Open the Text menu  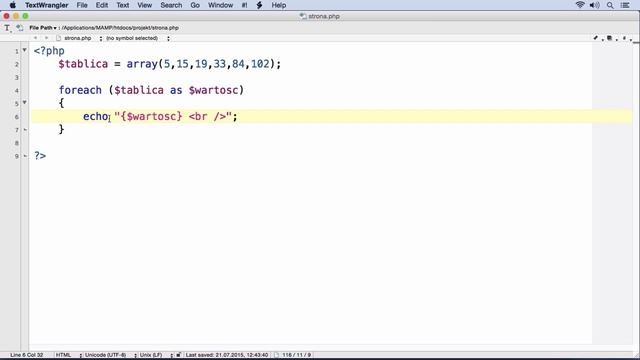click(122, 5)
